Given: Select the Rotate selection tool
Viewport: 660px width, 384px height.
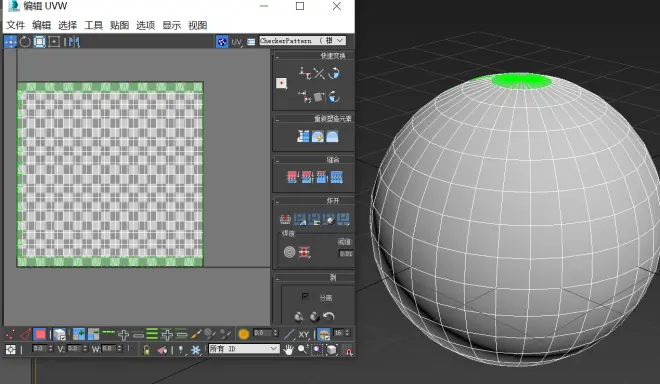Looking at the screenshot, I should tap(25, 42).
